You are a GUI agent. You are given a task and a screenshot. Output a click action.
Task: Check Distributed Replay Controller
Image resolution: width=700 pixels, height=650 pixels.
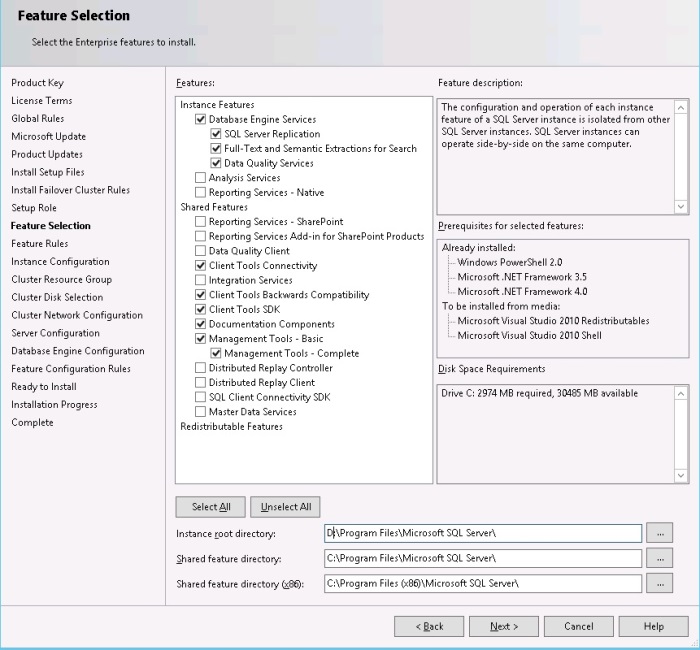pyautogui.click(x=200, y=368)
